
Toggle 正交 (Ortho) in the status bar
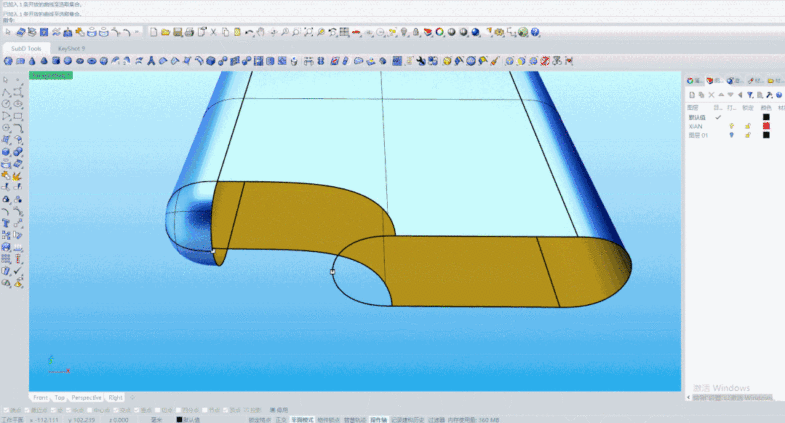[279, 420]
